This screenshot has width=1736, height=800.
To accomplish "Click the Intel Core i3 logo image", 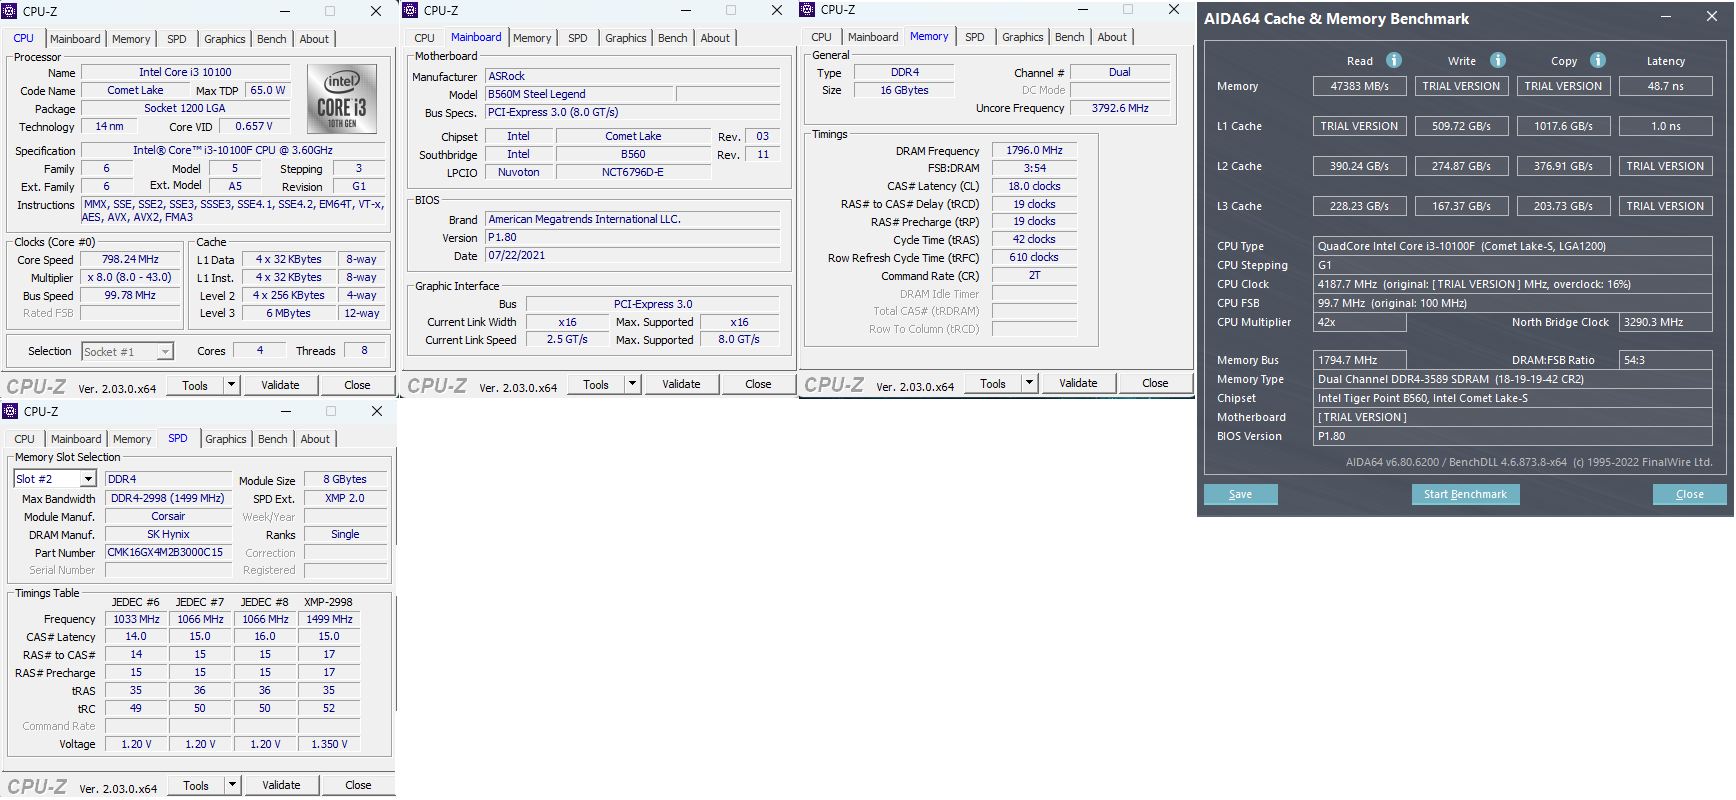I will 342,99.
